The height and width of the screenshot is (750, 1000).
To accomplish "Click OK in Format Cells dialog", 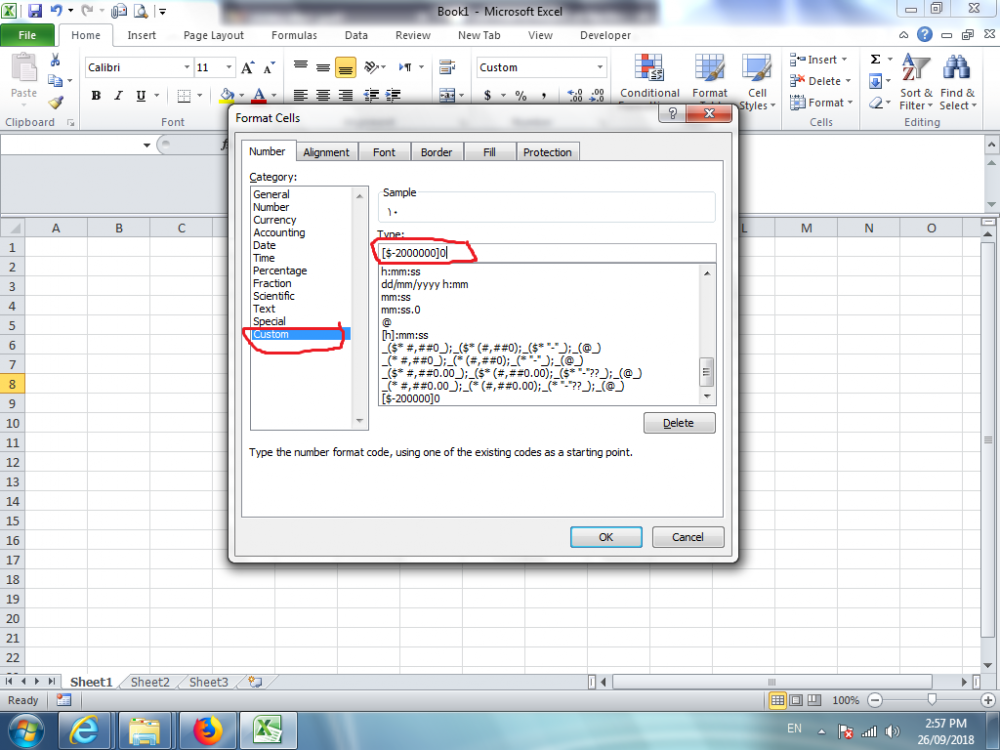I will [606, 537].
